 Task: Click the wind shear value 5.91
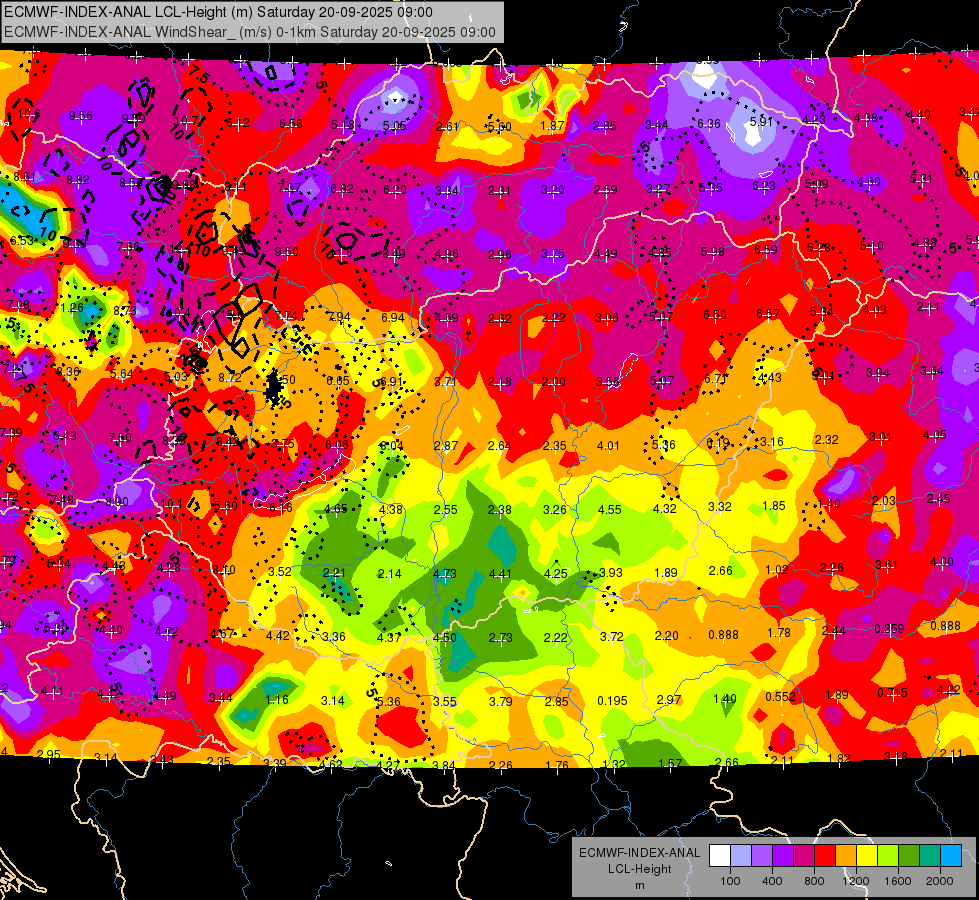(x=761, y=121)
